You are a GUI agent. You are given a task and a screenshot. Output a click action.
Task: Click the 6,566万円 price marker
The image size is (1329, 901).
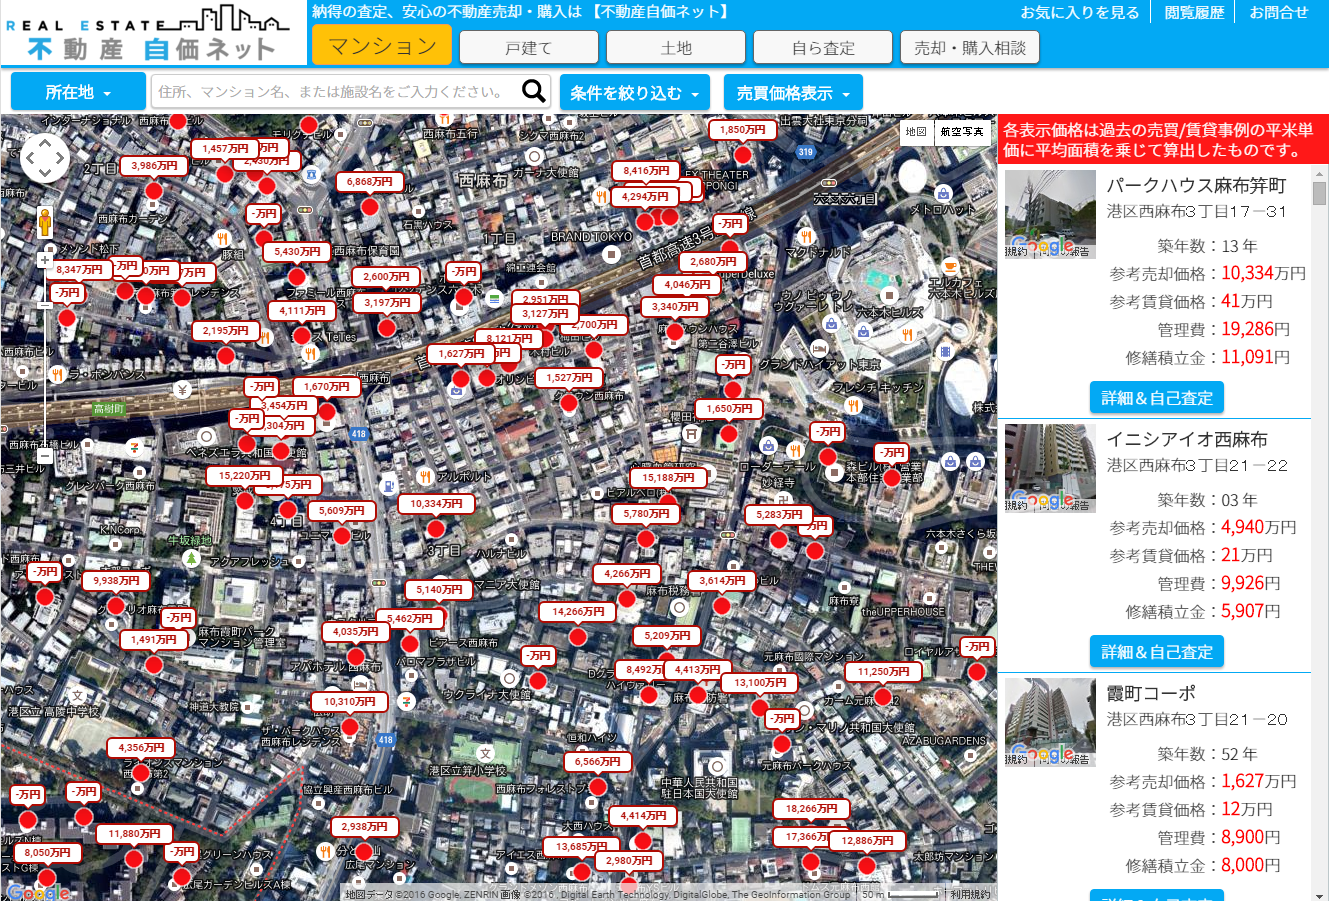(x=598, y=762)
